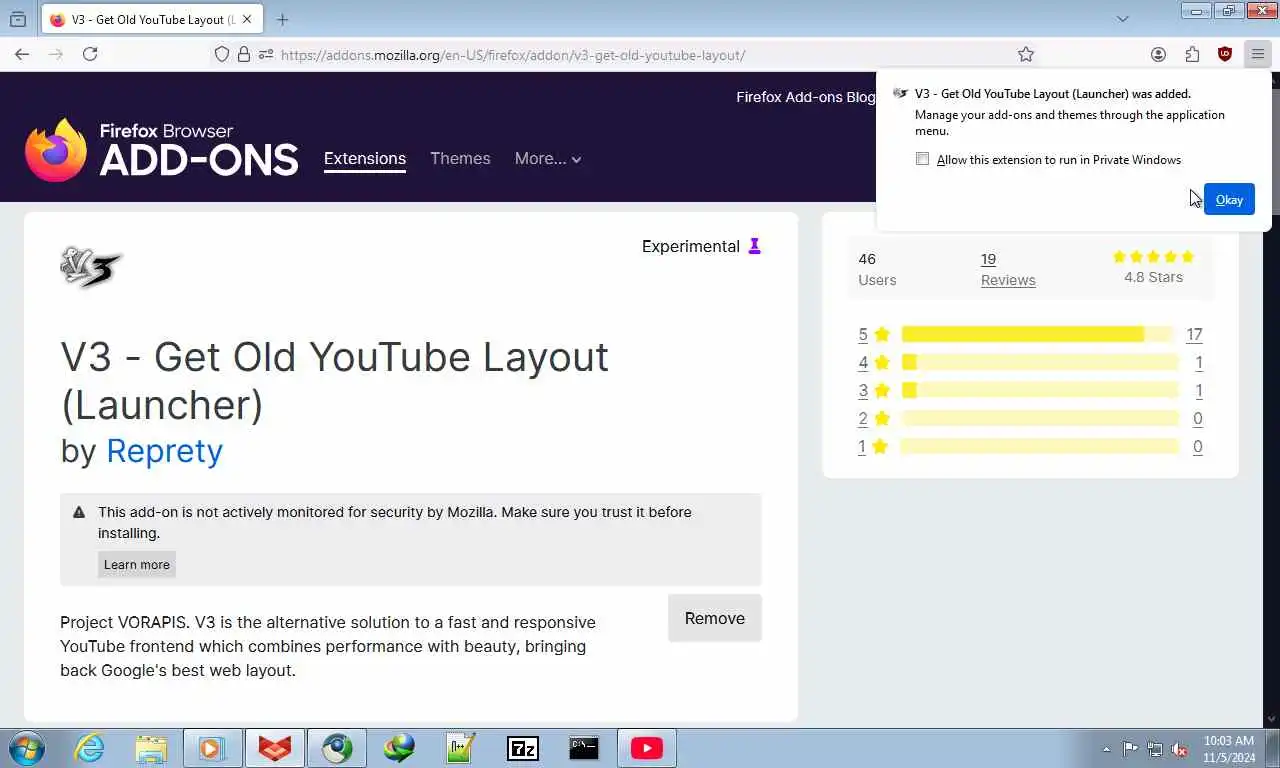Screen dimensions: 1280x768
Task: Click the 46 Users count text
Action: point(877,269)
